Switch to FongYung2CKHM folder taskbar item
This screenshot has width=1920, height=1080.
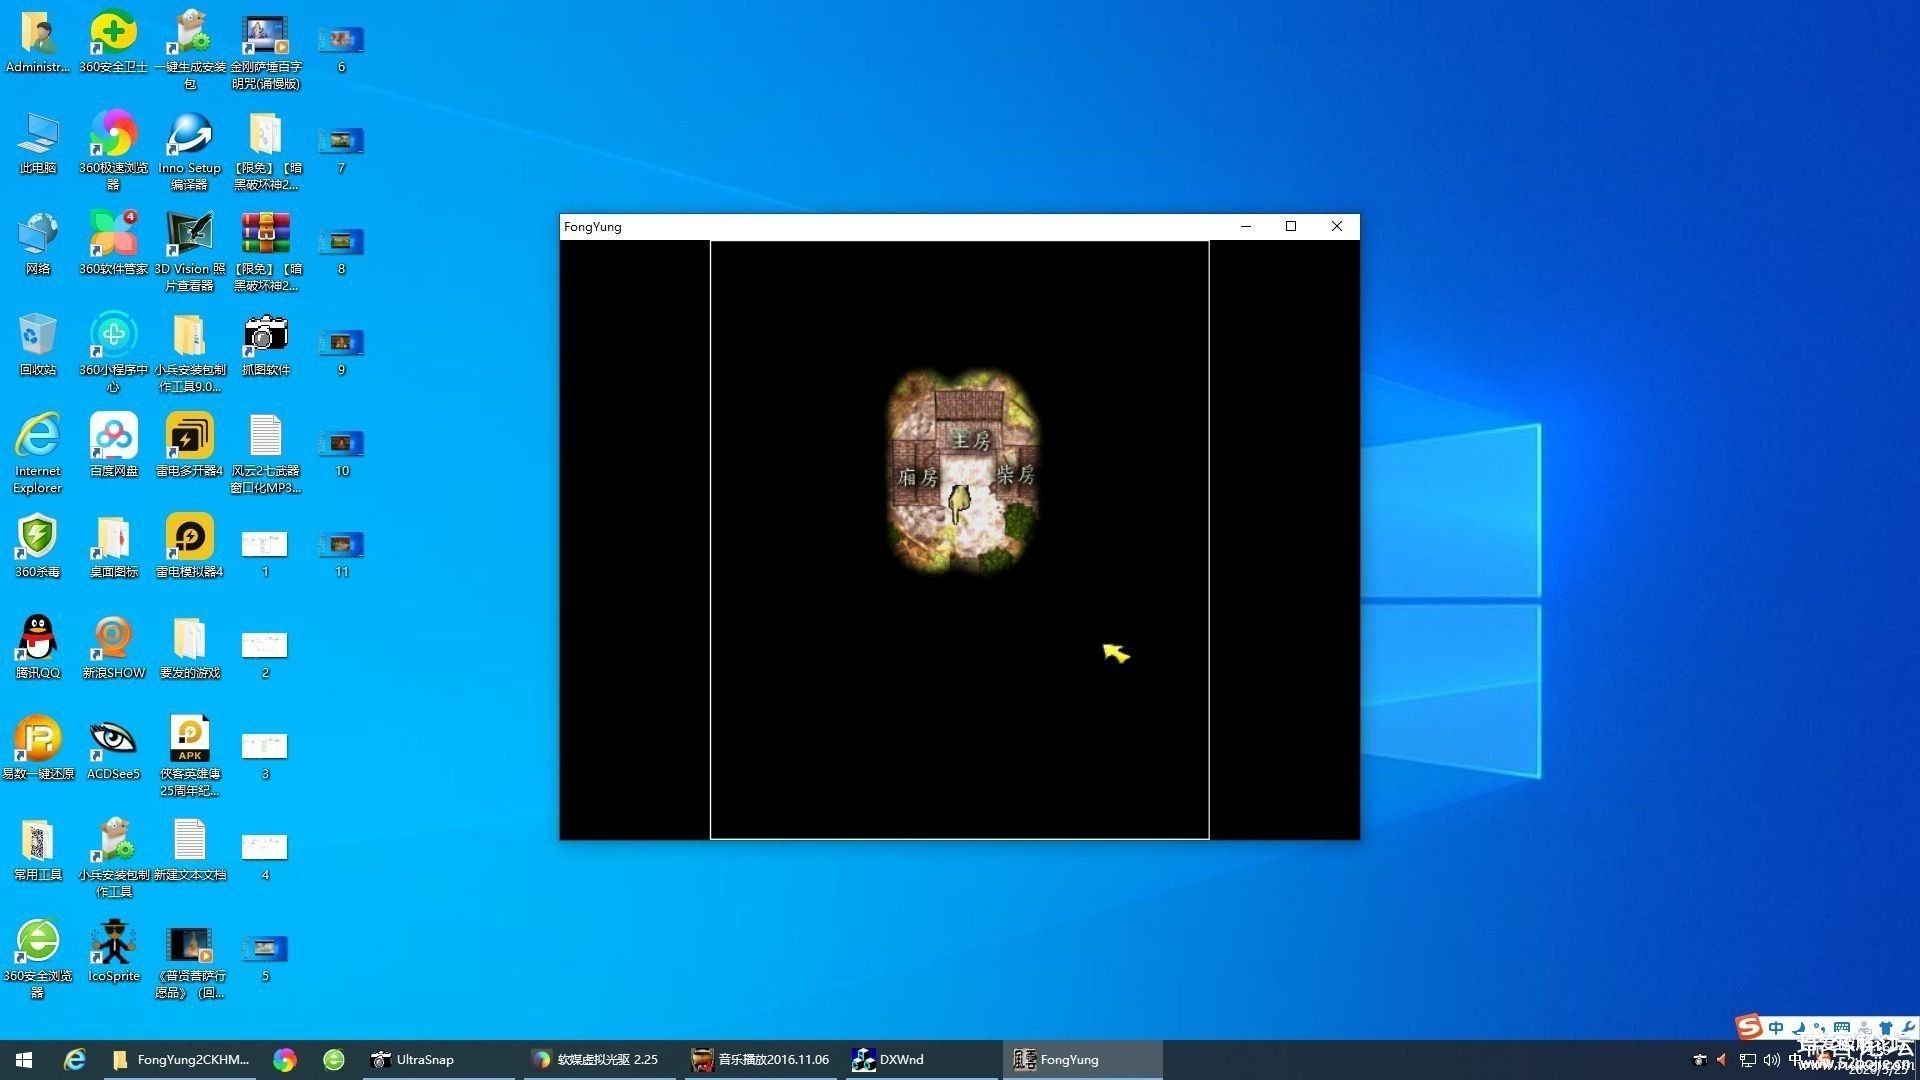(182, 1060)
